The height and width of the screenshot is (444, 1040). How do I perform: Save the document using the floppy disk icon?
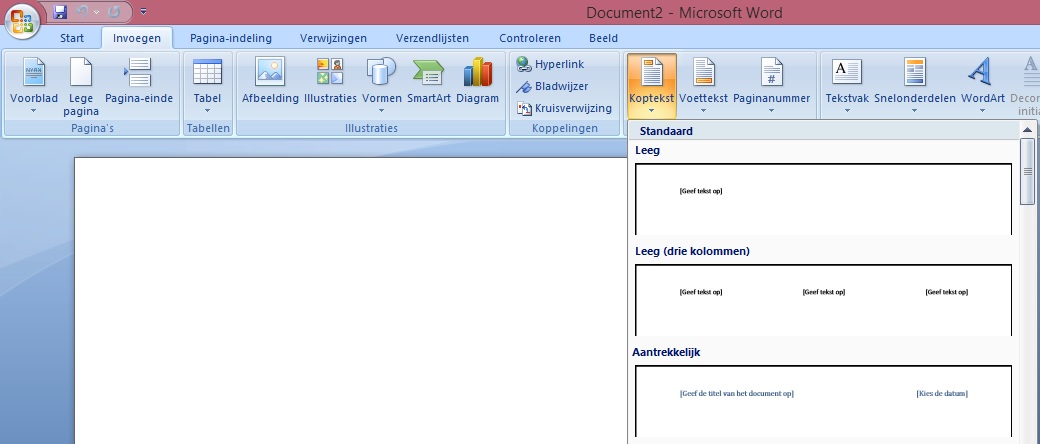[60, 11]
